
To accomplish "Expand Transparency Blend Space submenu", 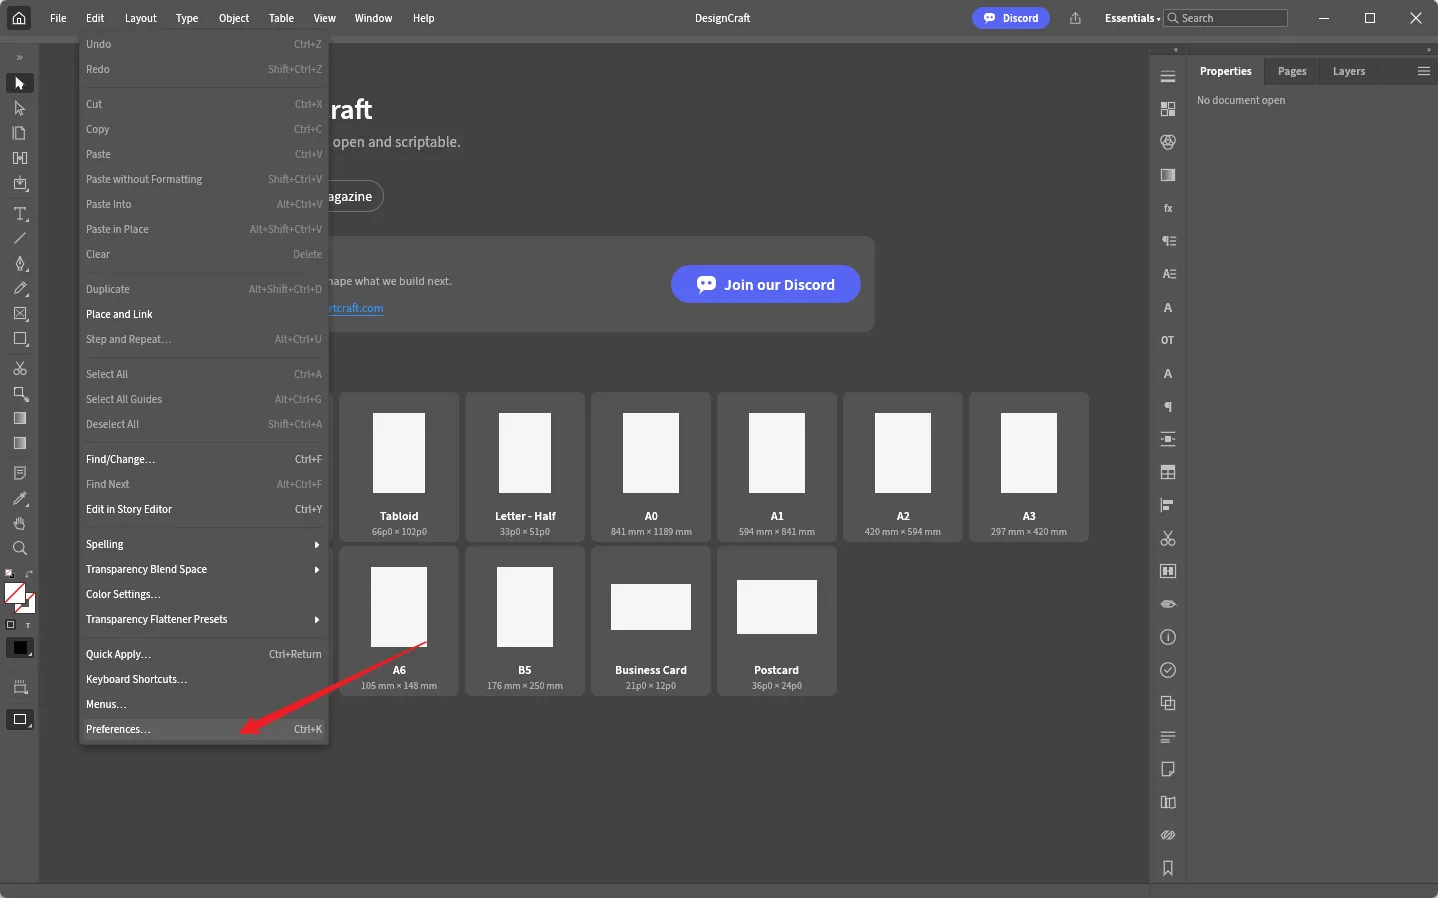I will [204, 570].
